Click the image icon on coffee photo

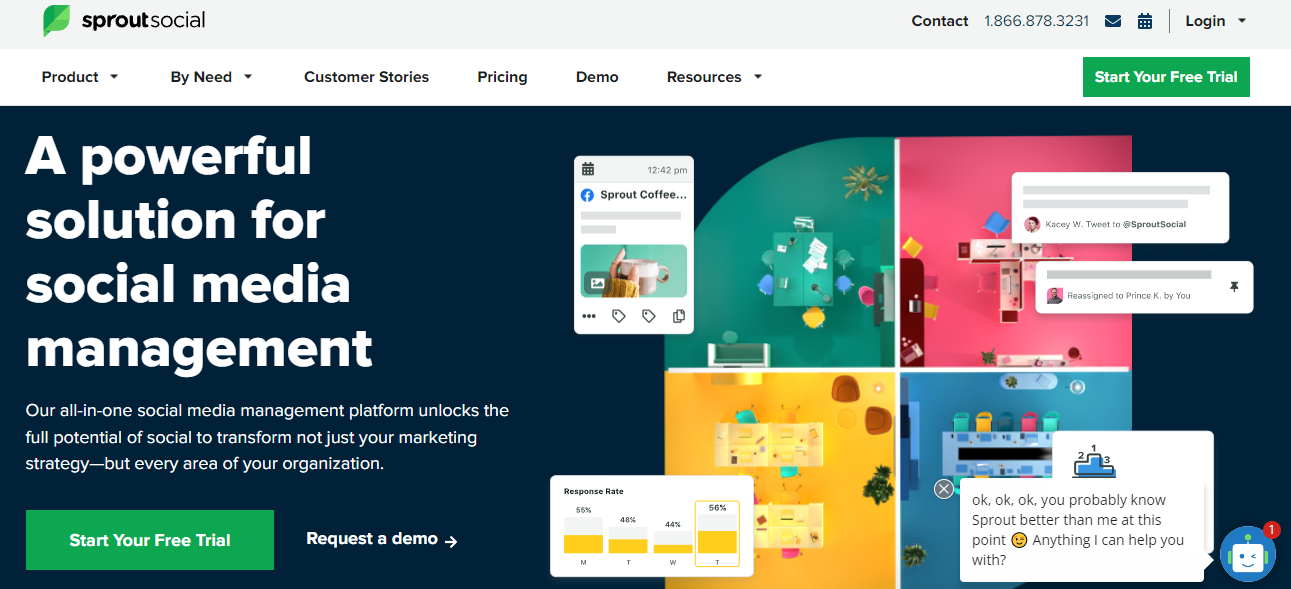pos(598,283)
